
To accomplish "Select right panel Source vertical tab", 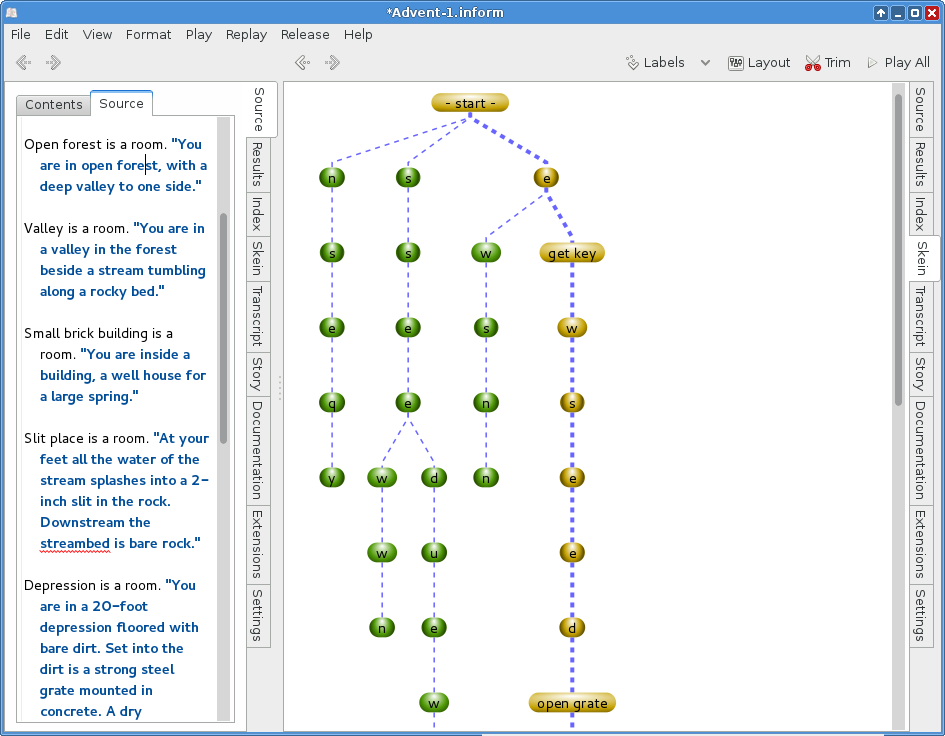I will 920,109.
